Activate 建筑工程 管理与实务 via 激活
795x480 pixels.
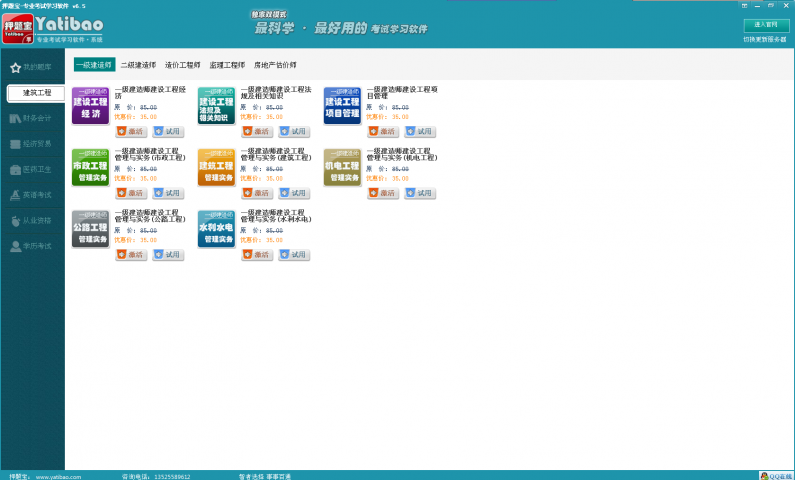[257, 193]
